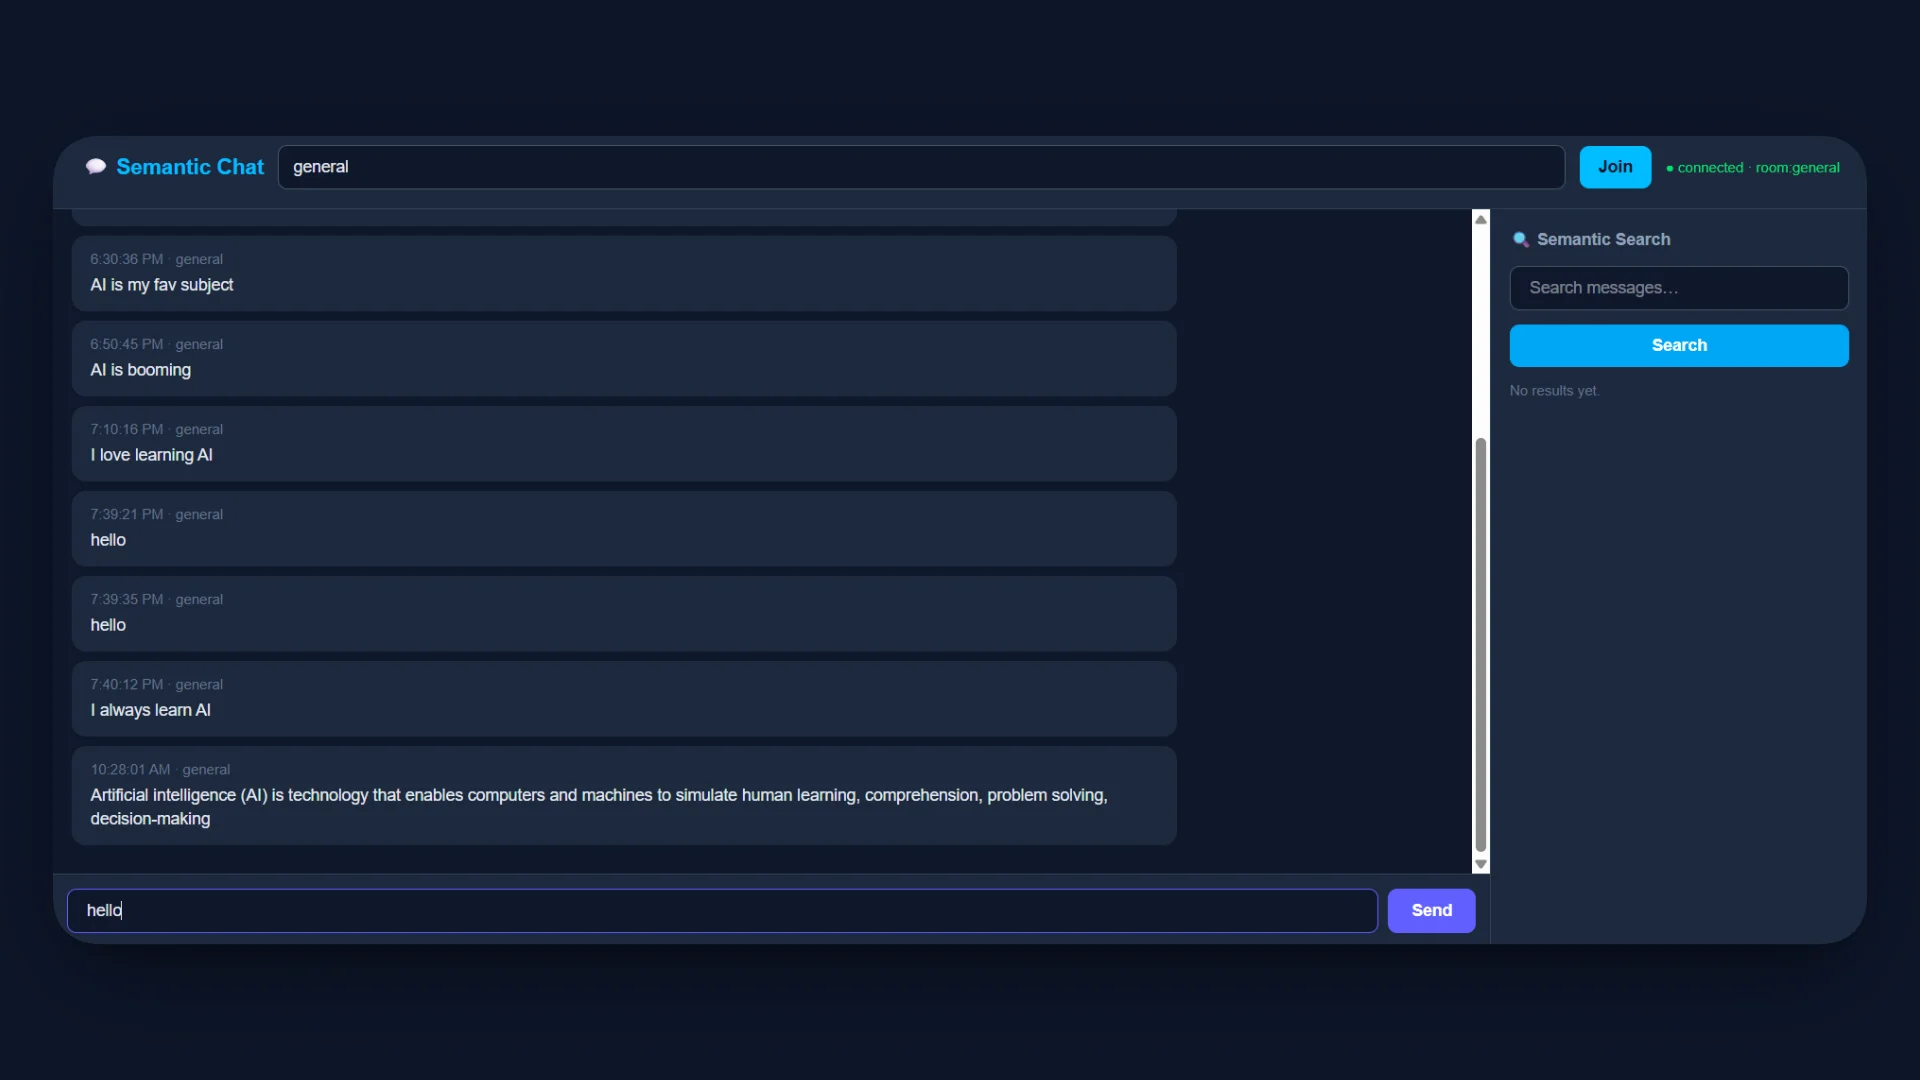
Task: Click the Search messages input box
Action: [x=1678, y=288]
